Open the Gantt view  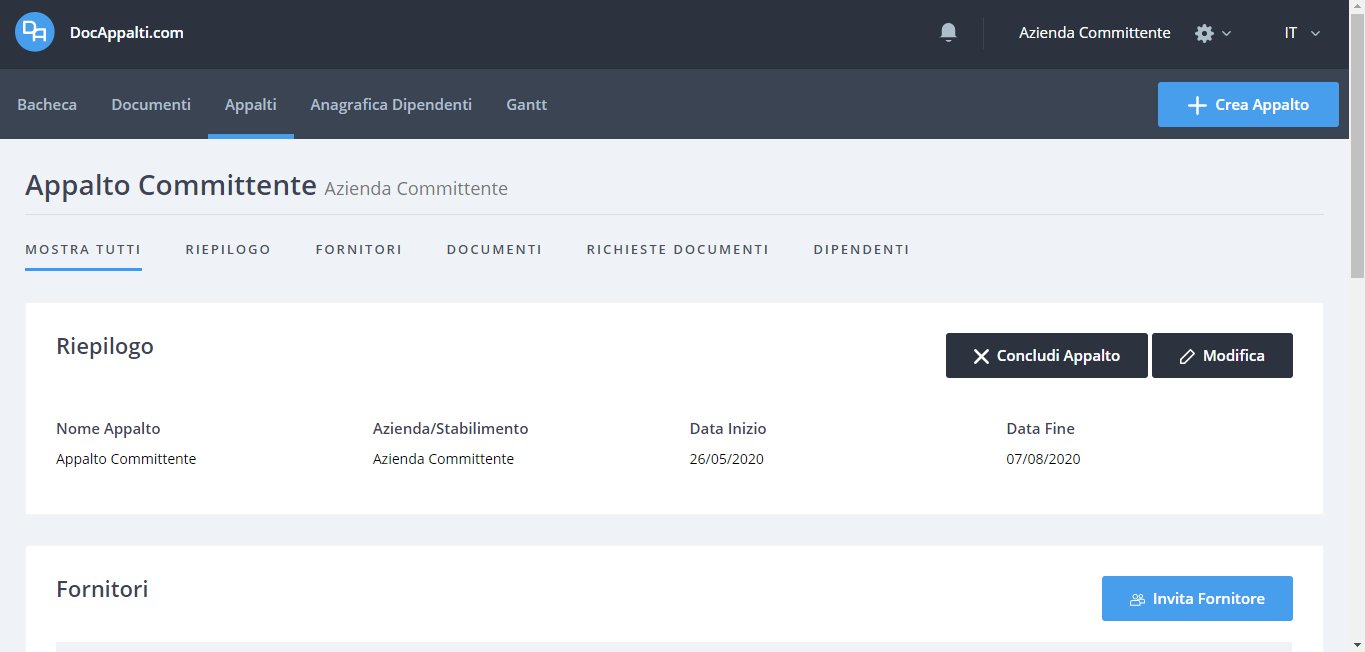coord(526,104)
